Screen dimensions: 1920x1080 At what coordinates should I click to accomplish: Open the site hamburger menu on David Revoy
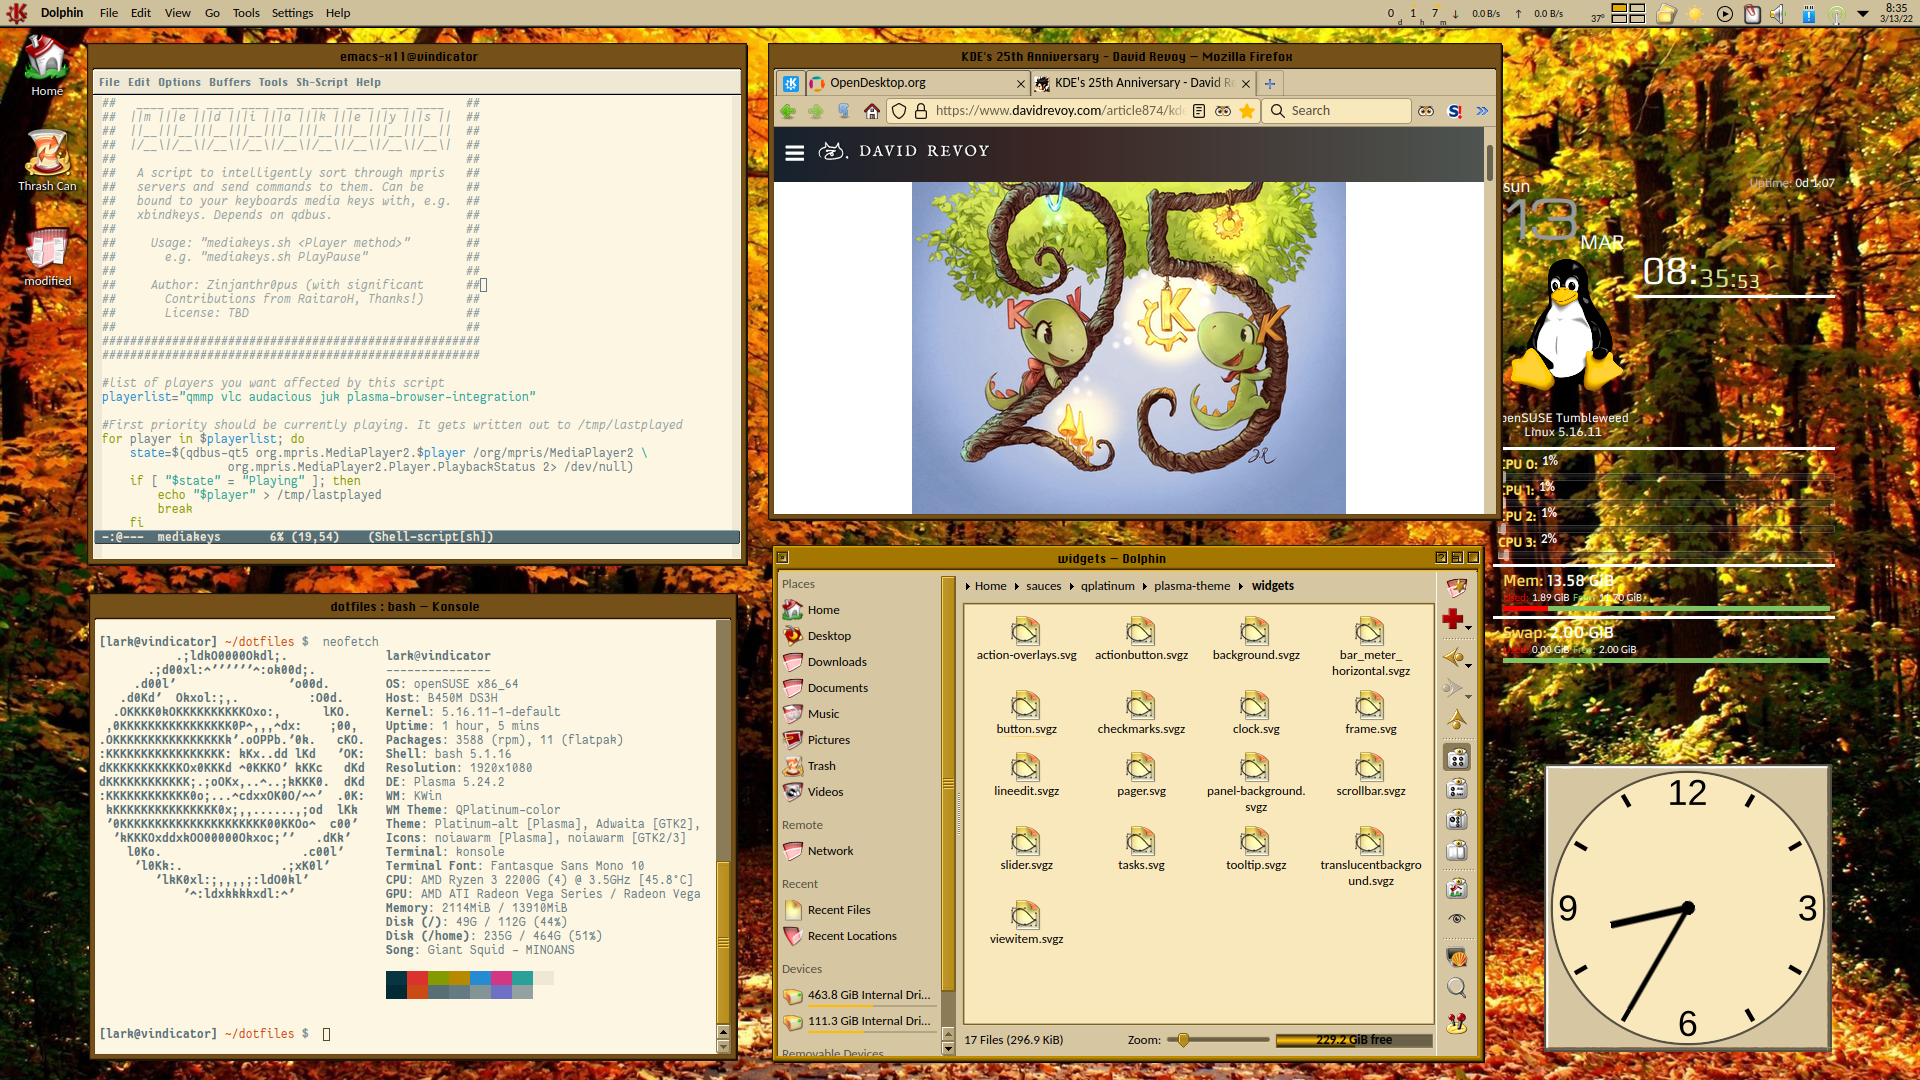tap(795, 153)
